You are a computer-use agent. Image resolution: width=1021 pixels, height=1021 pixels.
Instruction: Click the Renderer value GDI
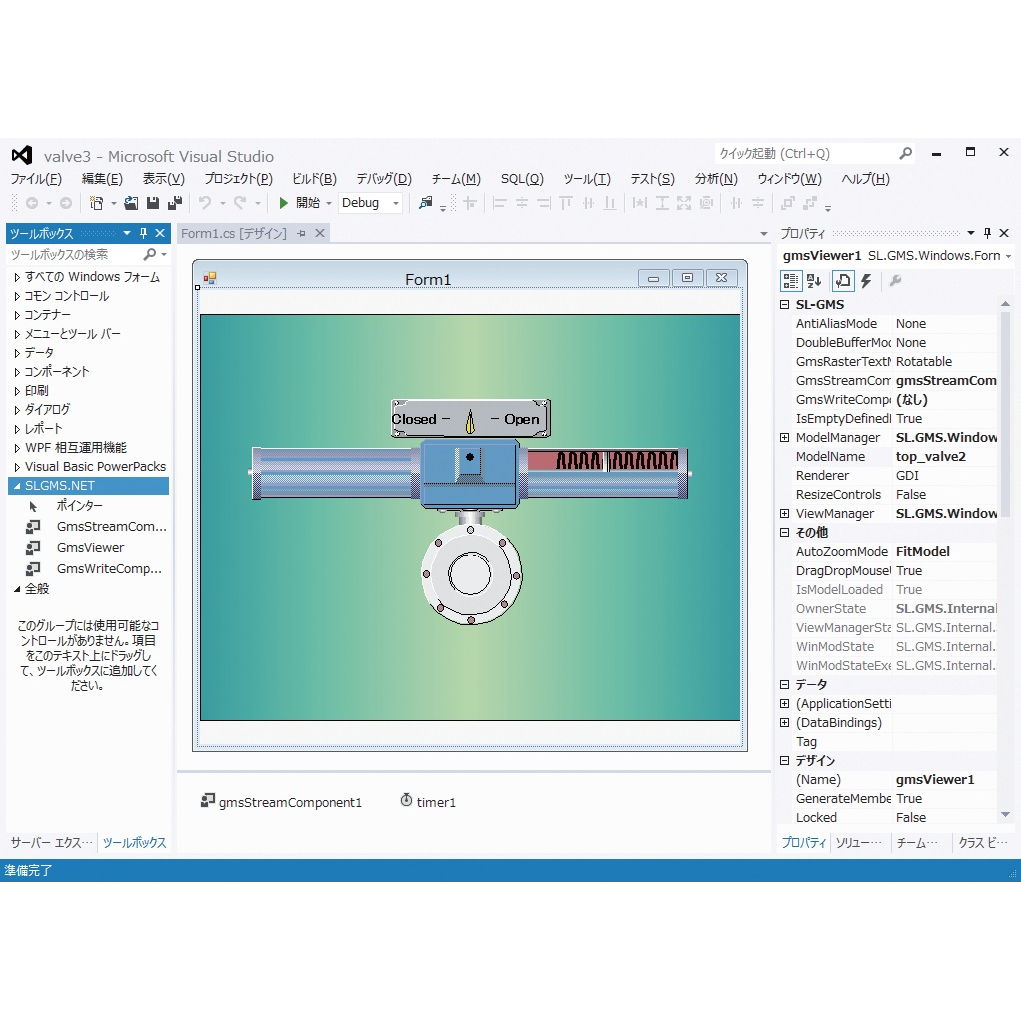(x=907, y=475)
